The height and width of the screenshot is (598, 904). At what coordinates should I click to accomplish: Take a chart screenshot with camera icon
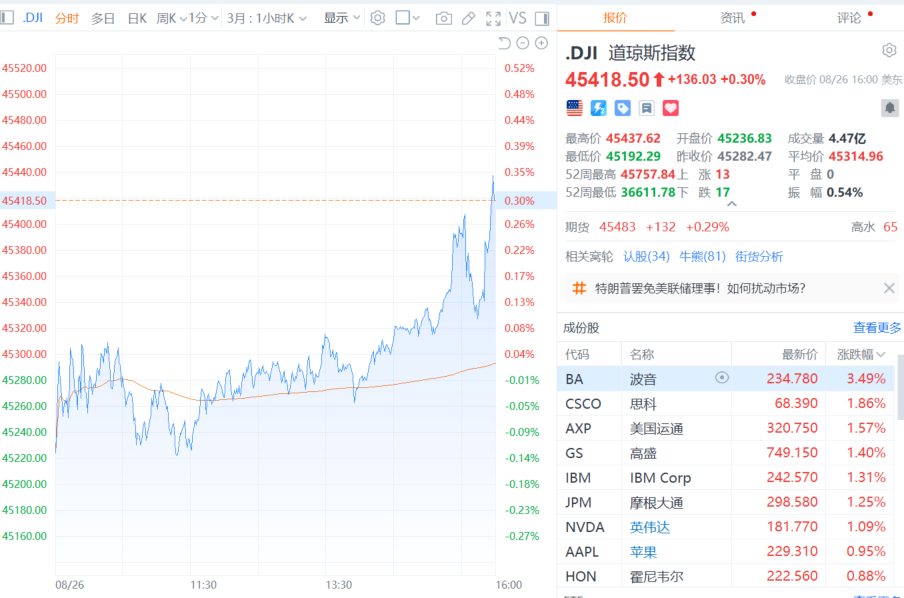443,18
